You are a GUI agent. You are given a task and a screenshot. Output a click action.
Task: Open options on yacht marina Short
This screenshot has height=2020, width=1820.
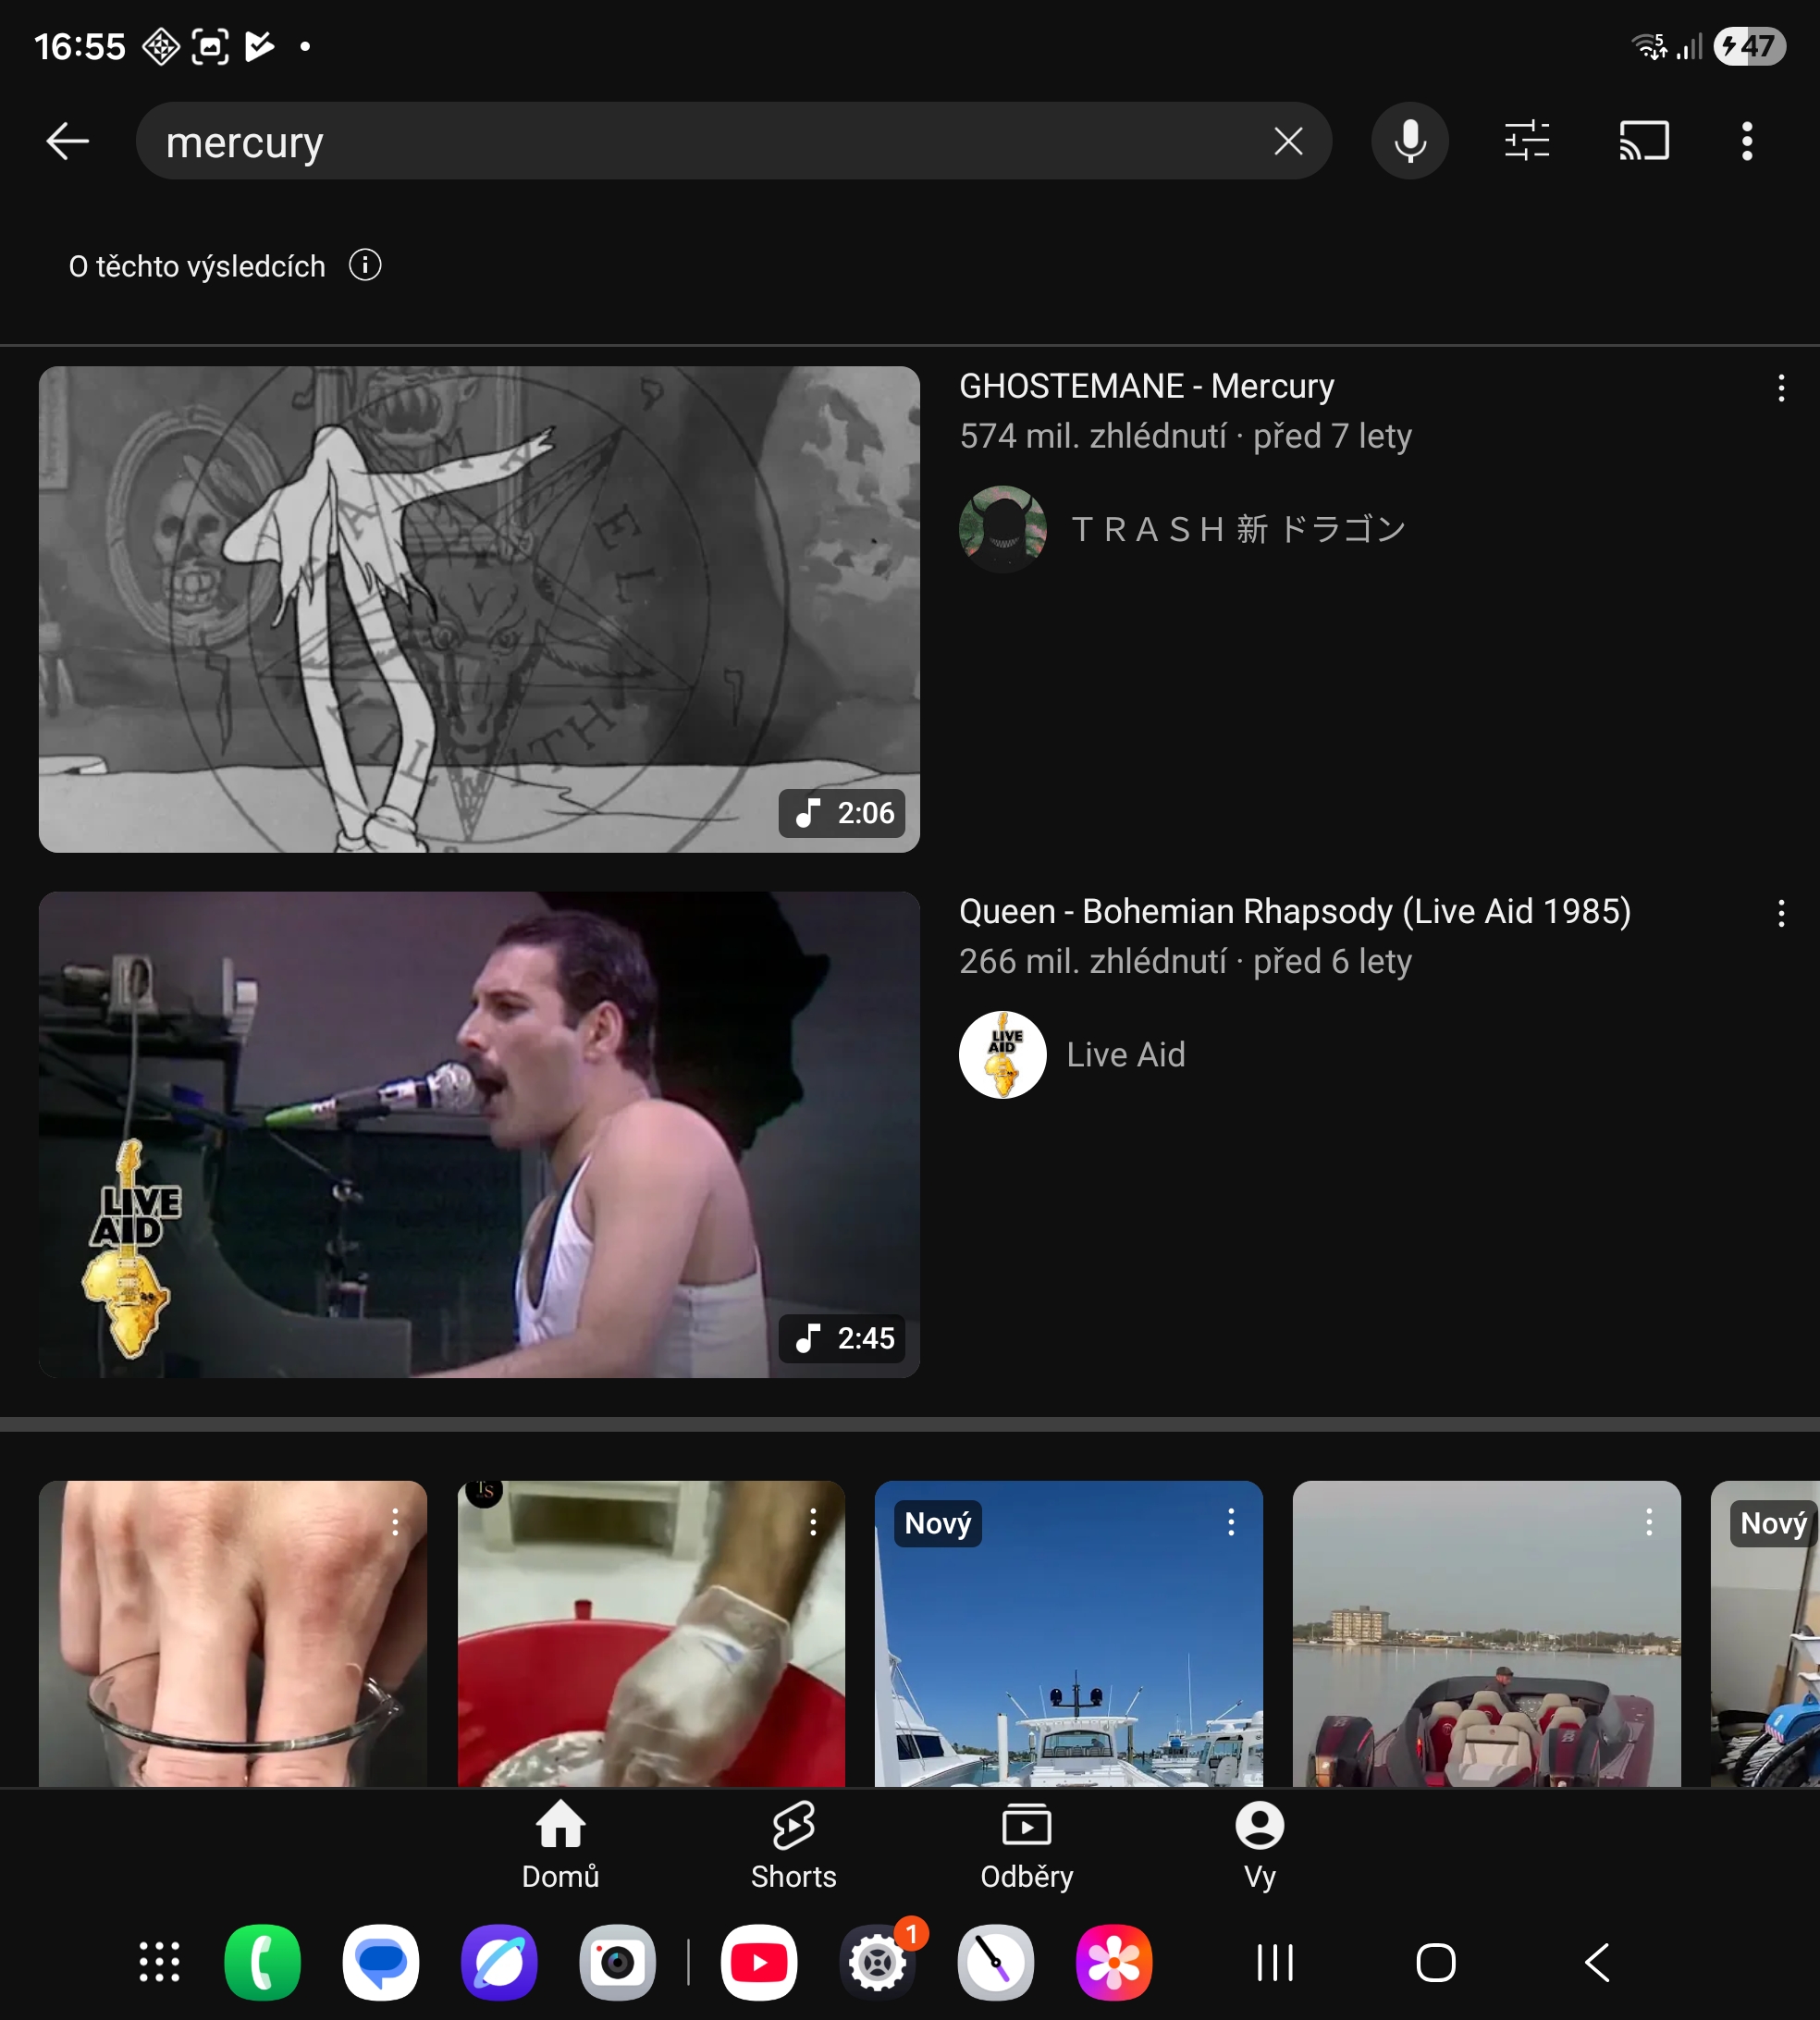[1231, 1523]
